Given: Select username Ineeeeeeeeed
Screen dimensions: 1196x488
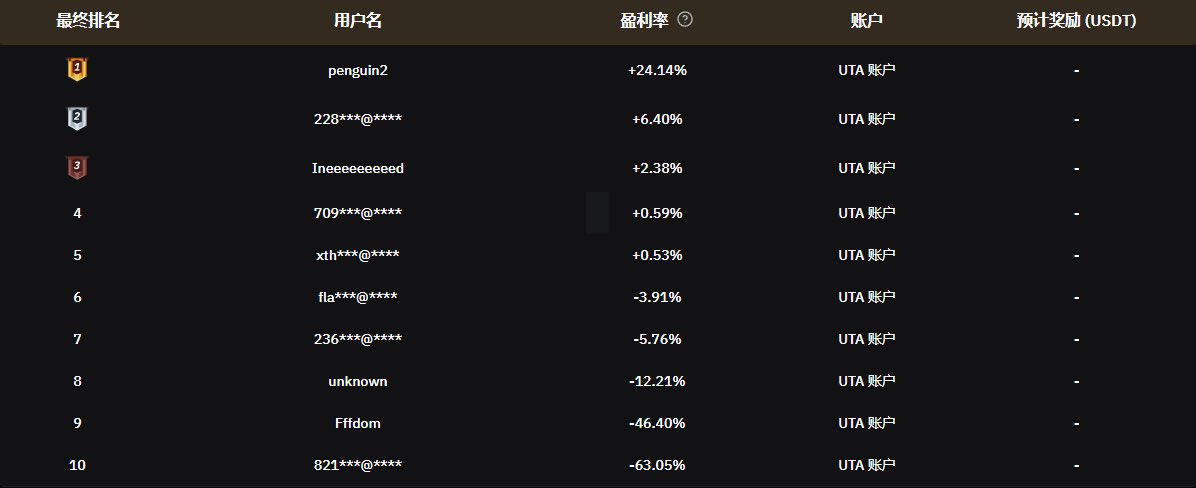Looking at the screenshot, I should pyautogui.click(x=358, y=169).
